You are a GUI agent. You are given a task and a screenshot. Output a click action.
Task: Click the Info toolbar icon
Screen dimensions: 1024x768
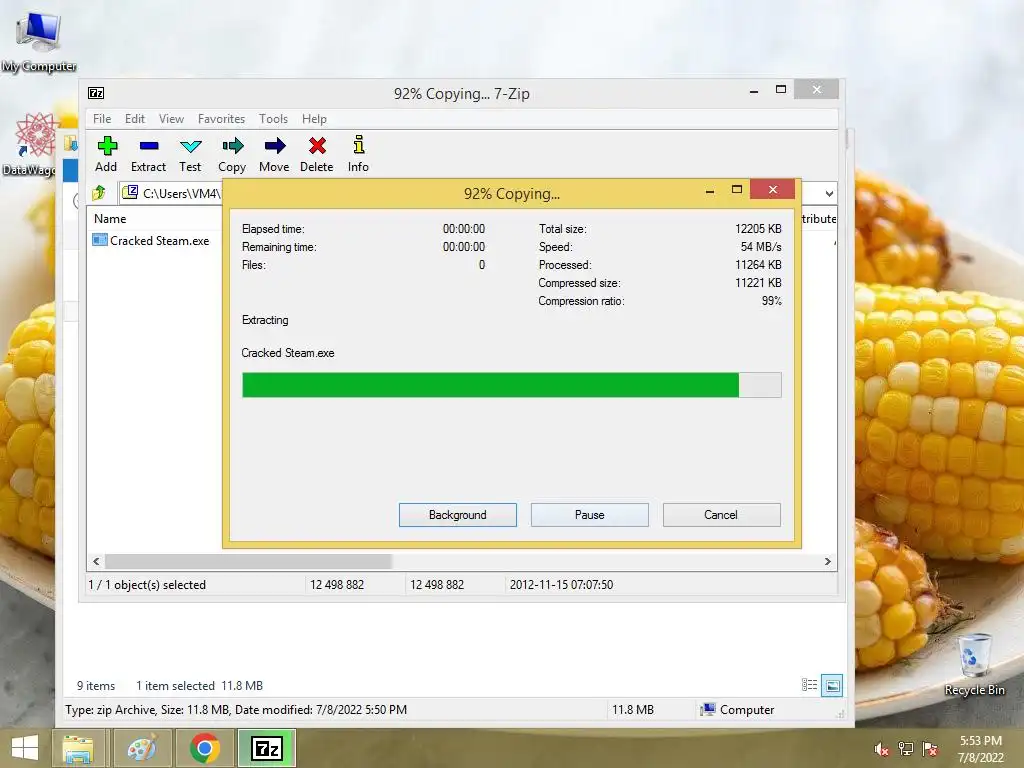point(359,144)
